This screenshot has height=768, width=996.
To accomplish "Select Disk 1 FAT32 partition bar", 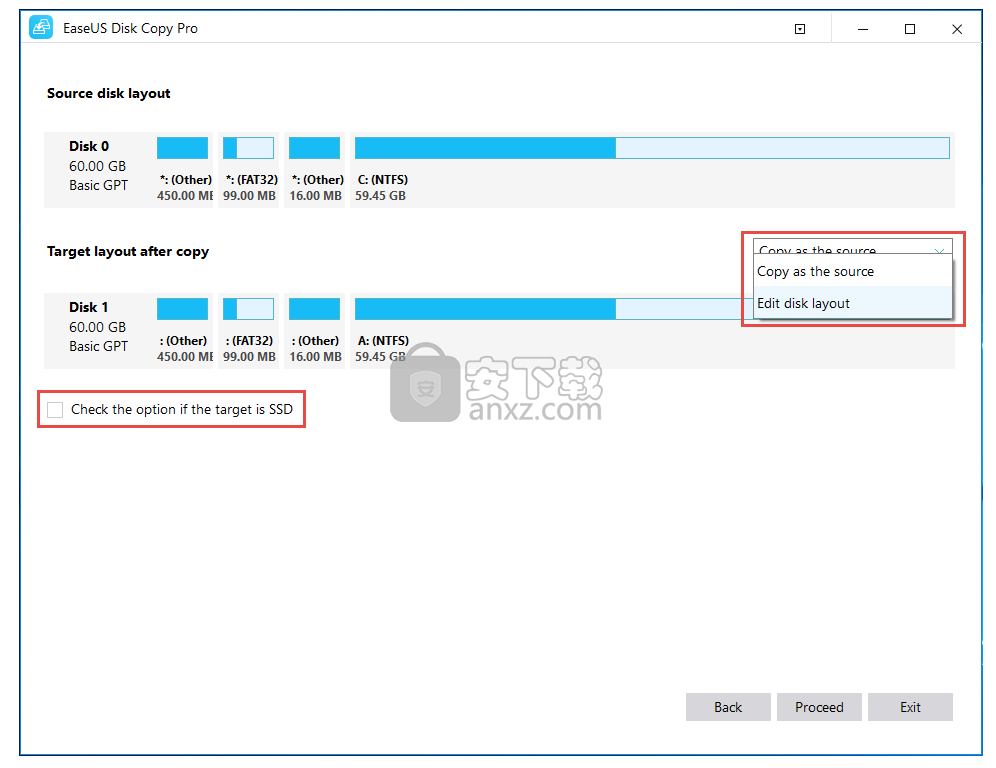I will 248,309.
